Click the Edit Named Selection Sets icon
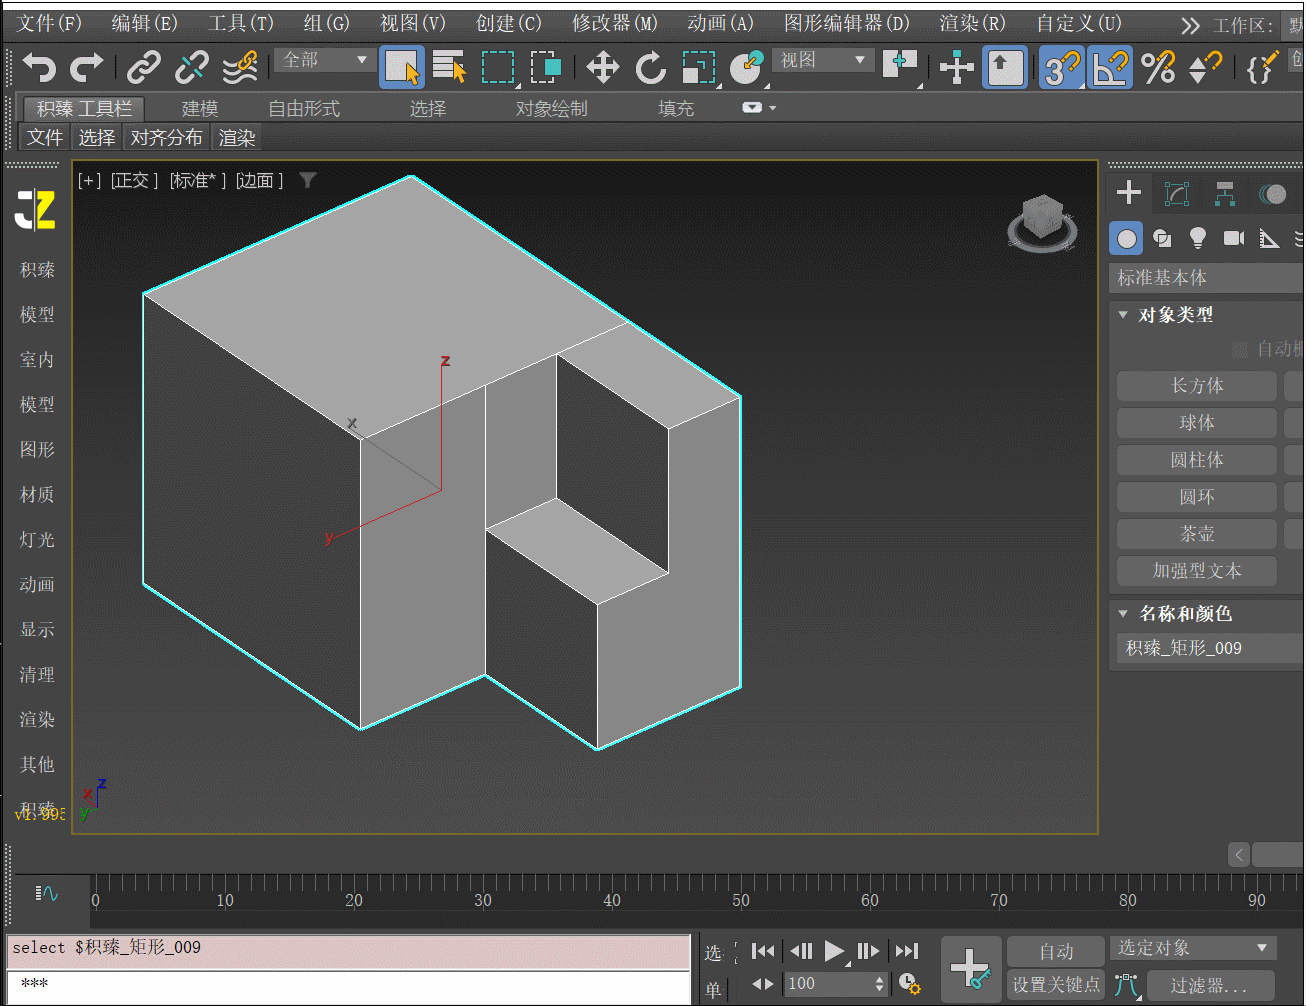Image resolution: width=1306 pixels, height=1006 pixels. (1261, 68)
